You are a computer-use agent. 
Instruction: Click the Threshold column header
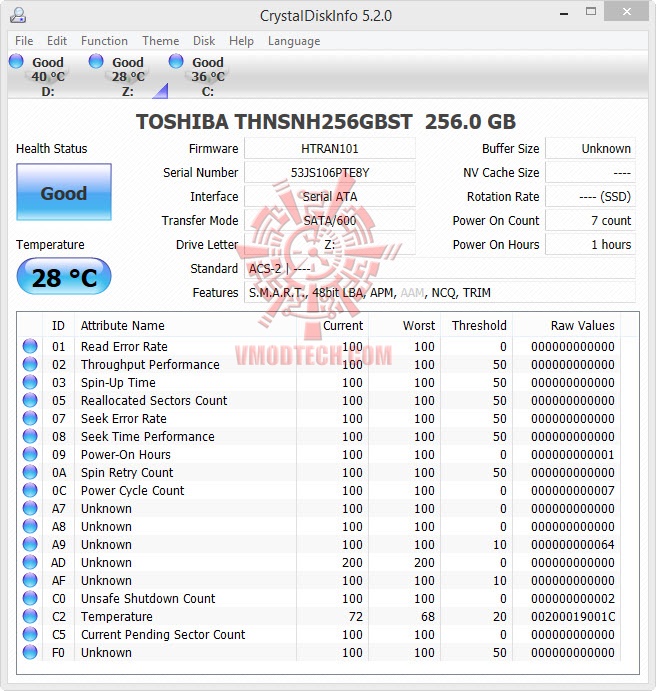[476, 325]
